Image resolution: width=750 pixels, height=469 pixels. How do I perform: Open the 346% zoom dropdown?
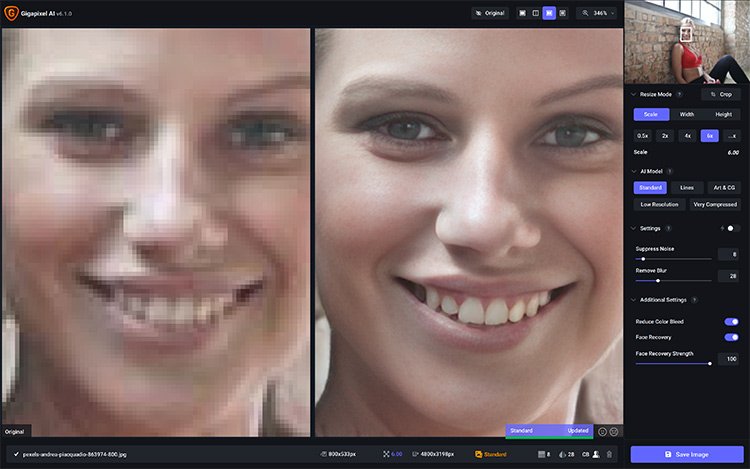click(x=599, y=13)
